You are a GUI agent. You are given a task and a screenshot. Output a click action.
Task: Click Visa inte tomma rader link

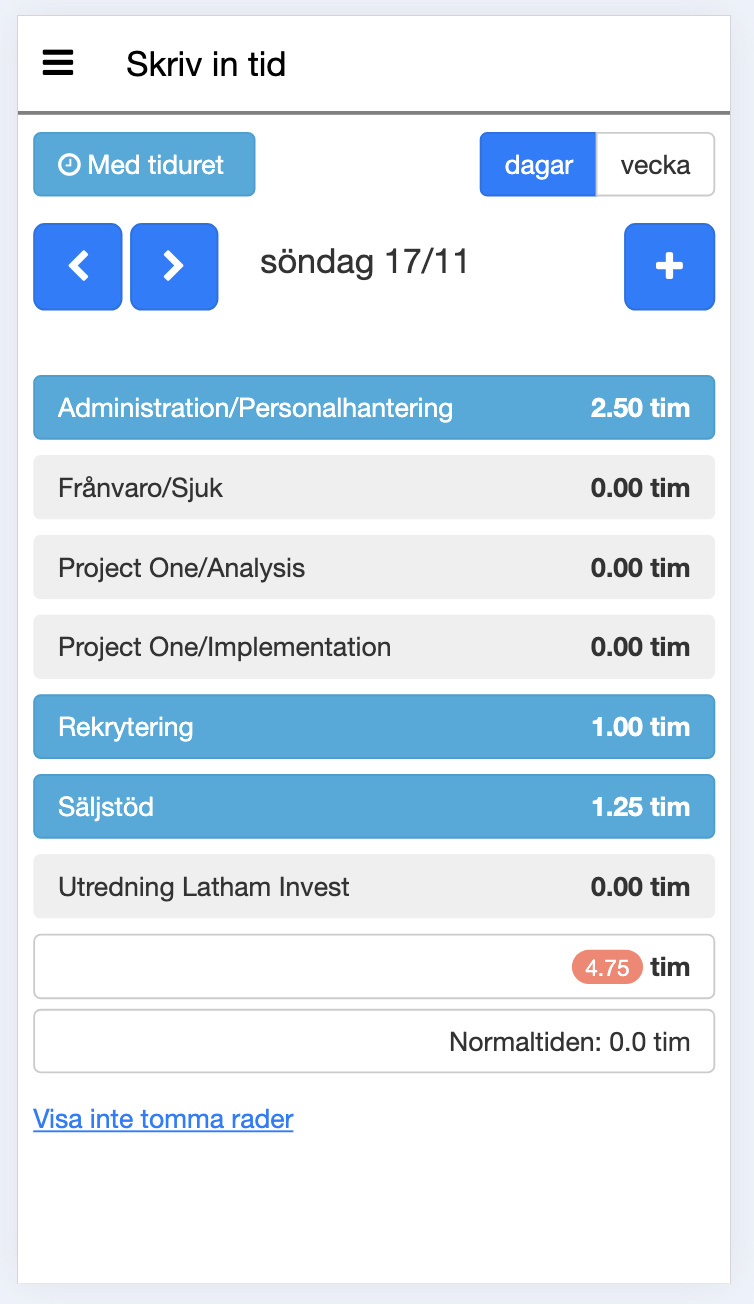(x=163, y=1118)
